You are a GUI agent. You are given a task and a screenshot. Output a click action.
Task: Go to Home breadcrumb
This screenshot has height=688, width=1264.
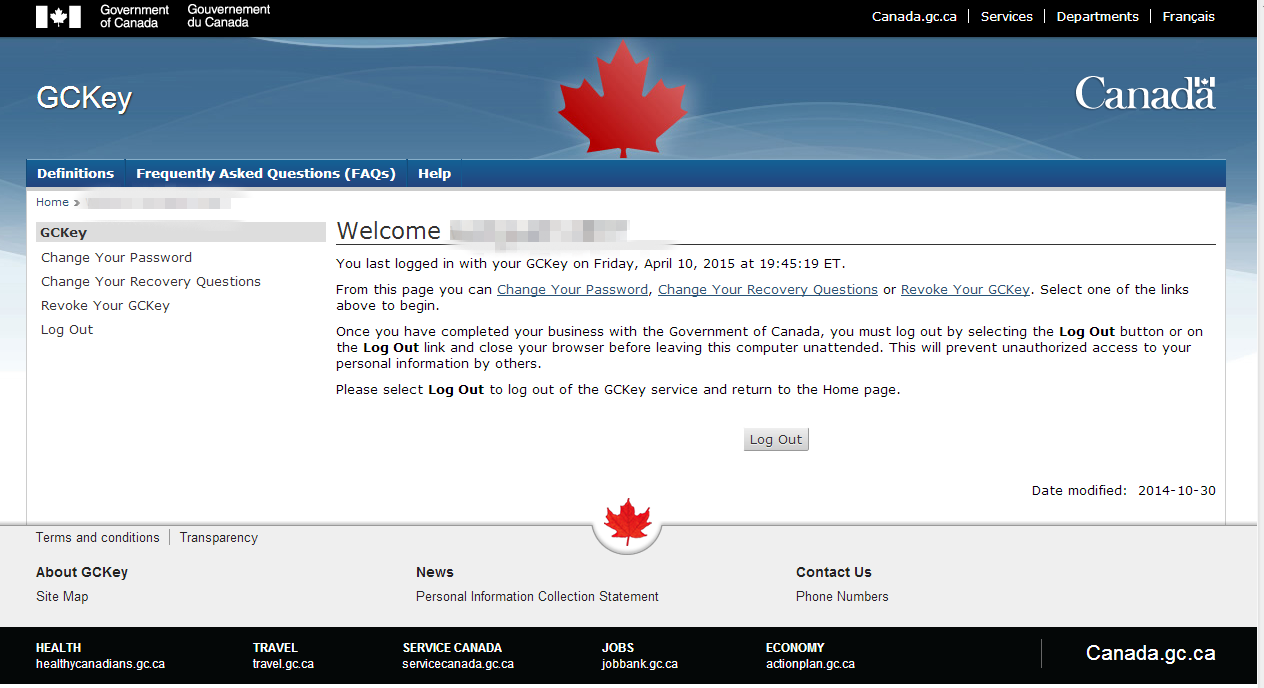tap(52, 202)
